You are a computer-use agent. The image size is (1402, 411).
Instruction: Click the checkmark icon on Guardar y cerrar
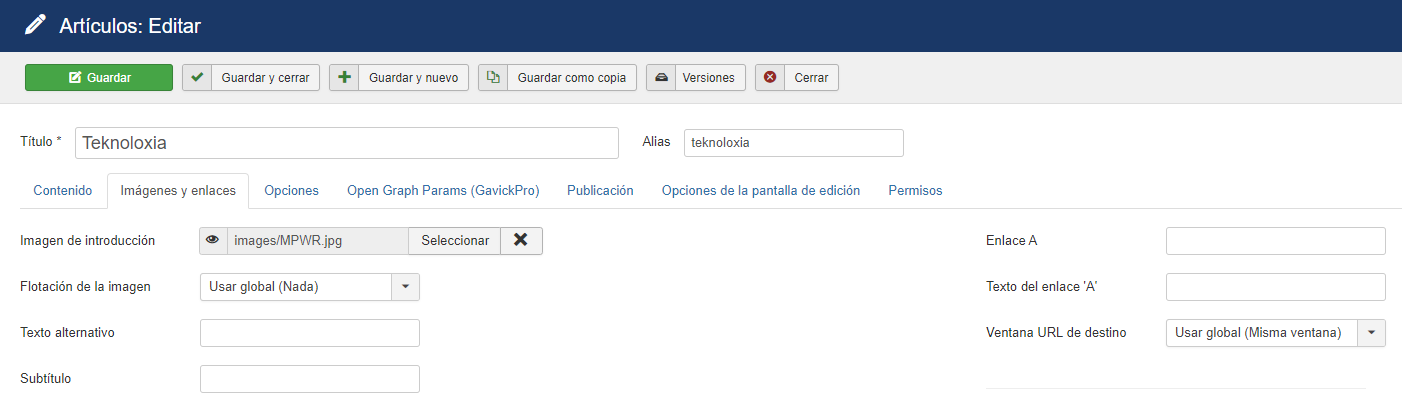197,78
